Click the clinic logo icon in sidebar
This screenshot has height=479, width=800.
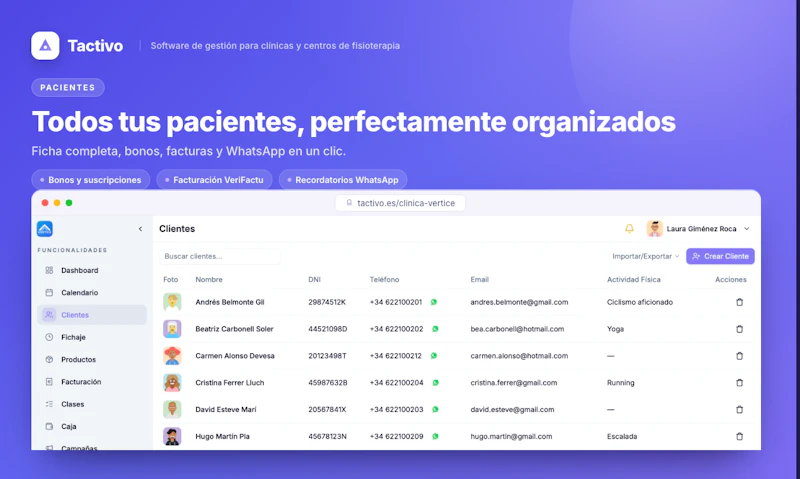pyautogui.click(x=45, y=229)
